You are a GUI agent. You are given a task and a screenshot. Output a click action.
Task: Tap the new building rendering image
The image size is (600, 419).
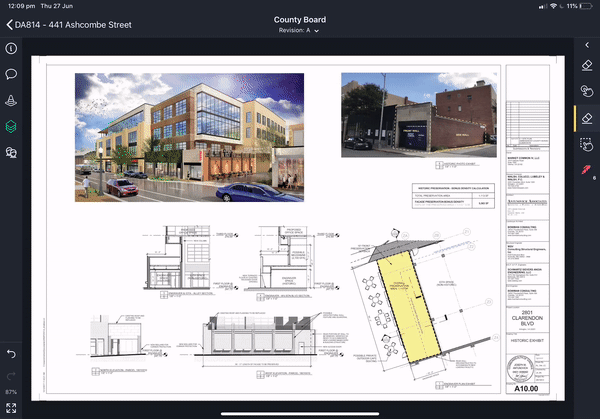[x=189, y=137]
